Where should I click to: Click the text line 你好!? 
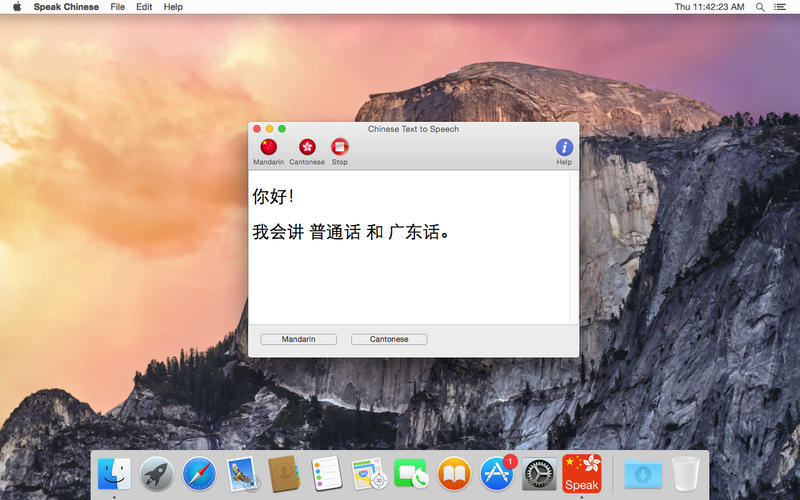point(273,196)
